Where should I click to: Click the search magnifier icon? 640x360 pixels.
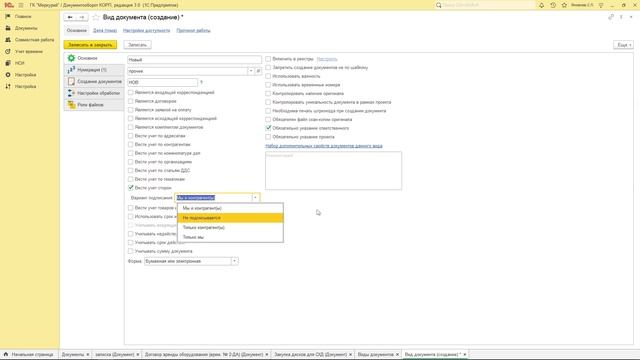[439, 5]
